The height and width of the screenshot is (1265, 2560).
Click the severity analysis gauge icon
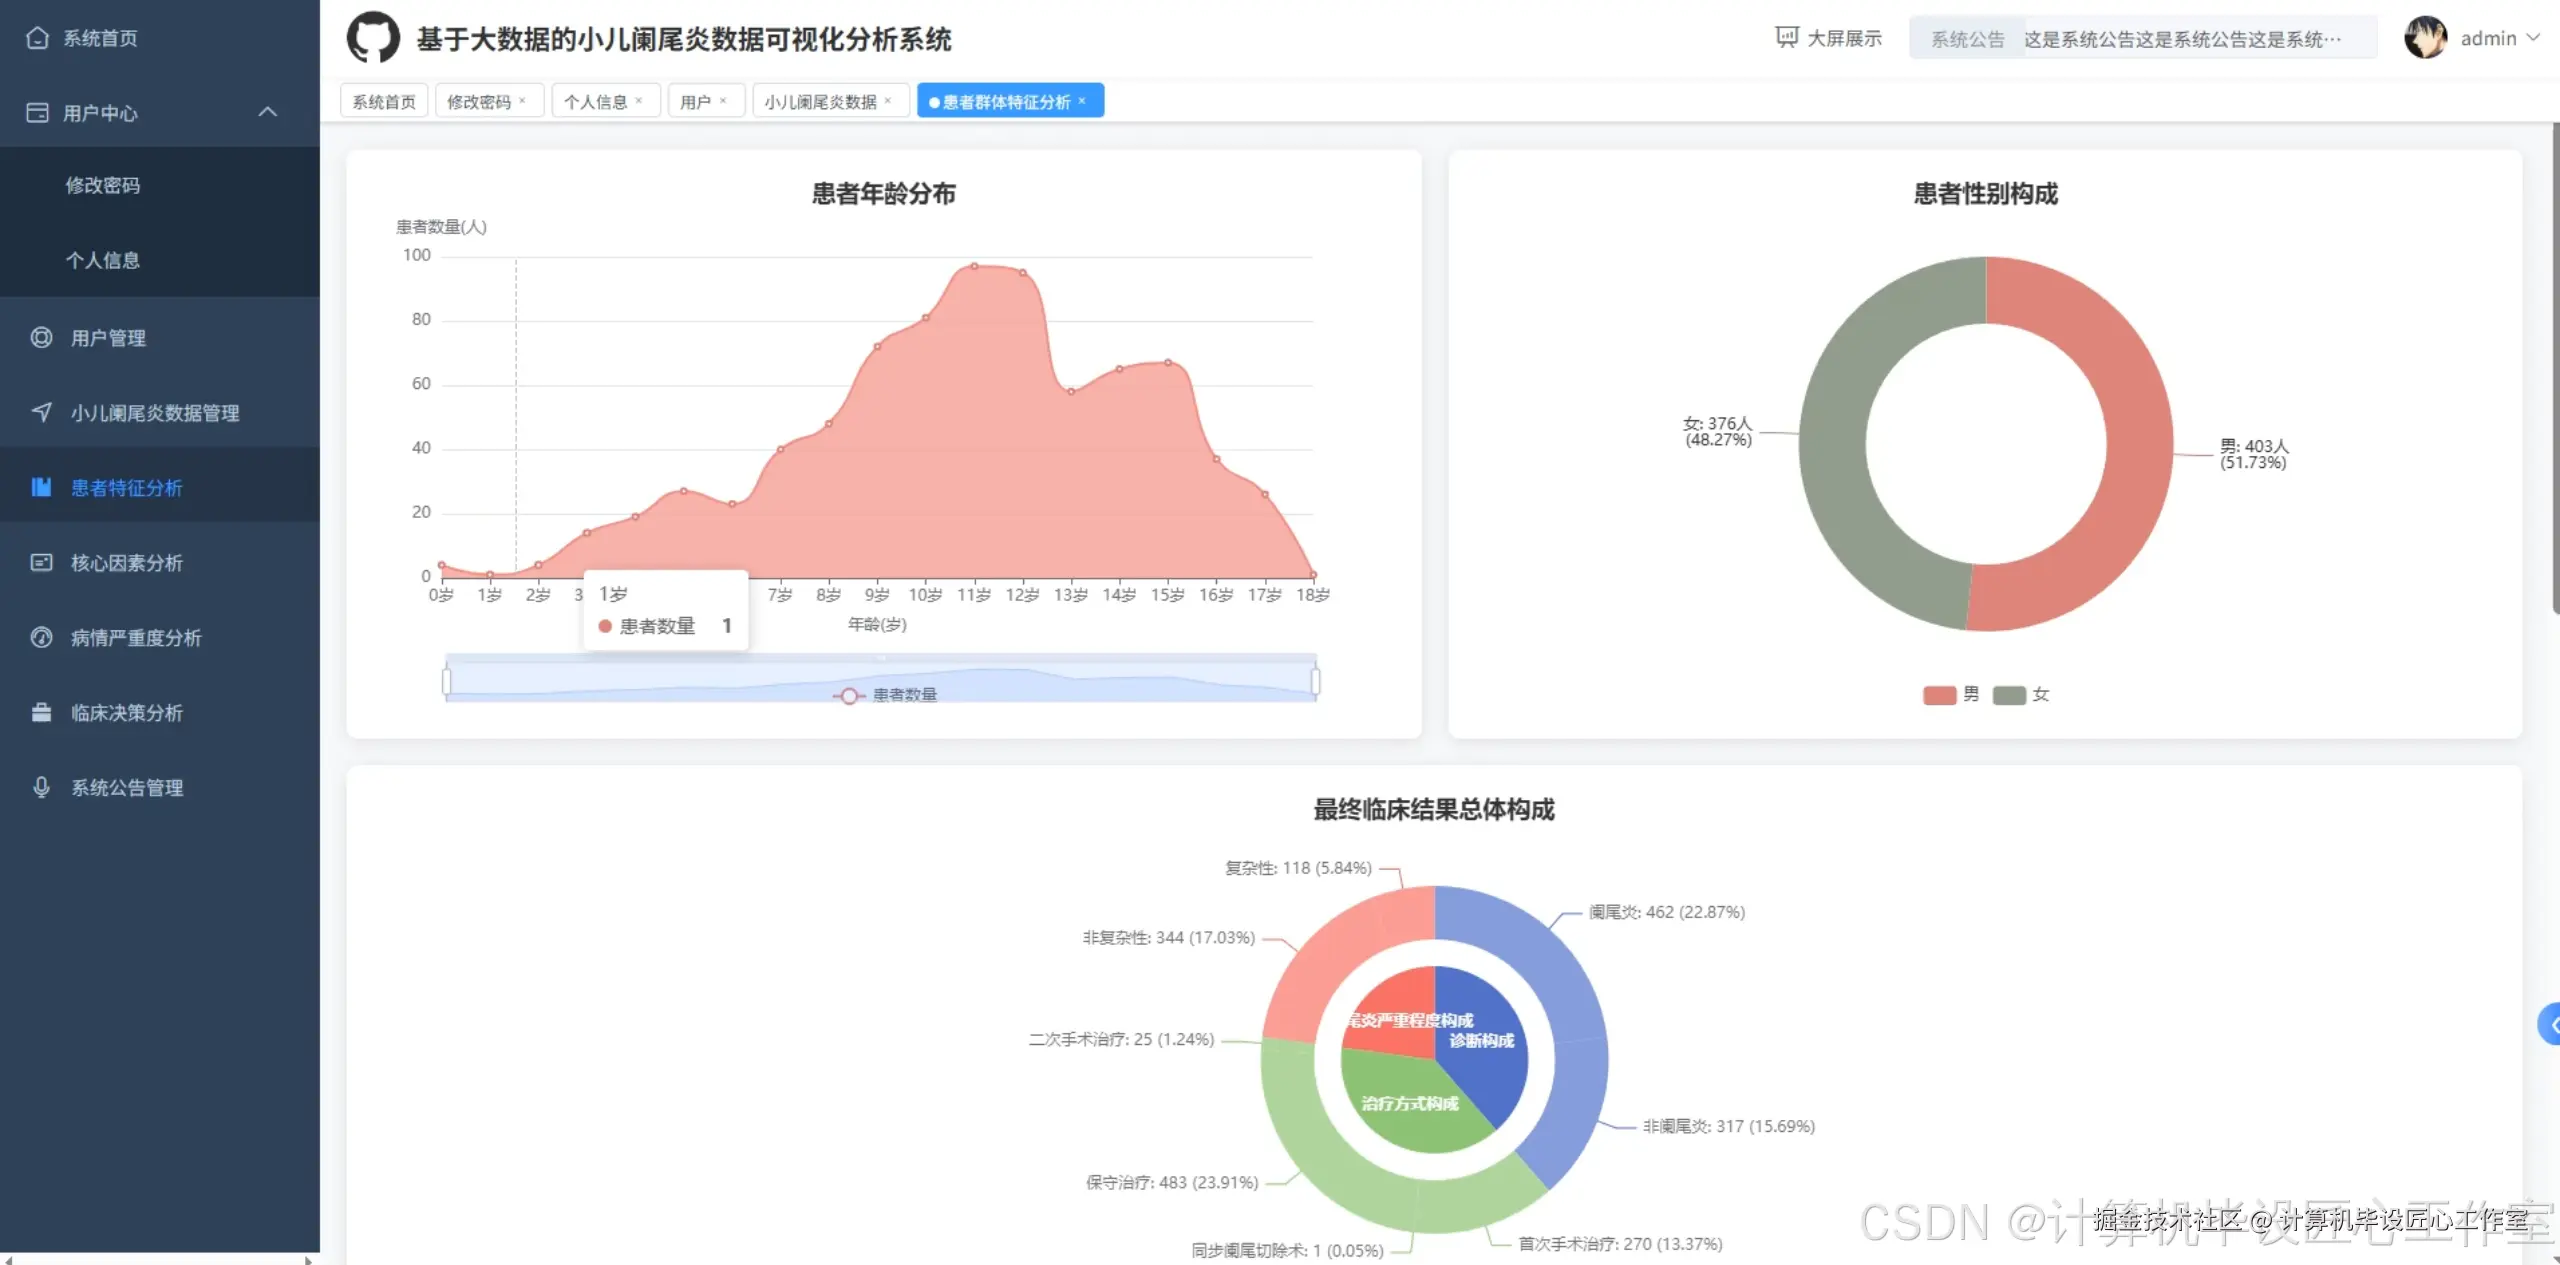(x=41, y=638)
